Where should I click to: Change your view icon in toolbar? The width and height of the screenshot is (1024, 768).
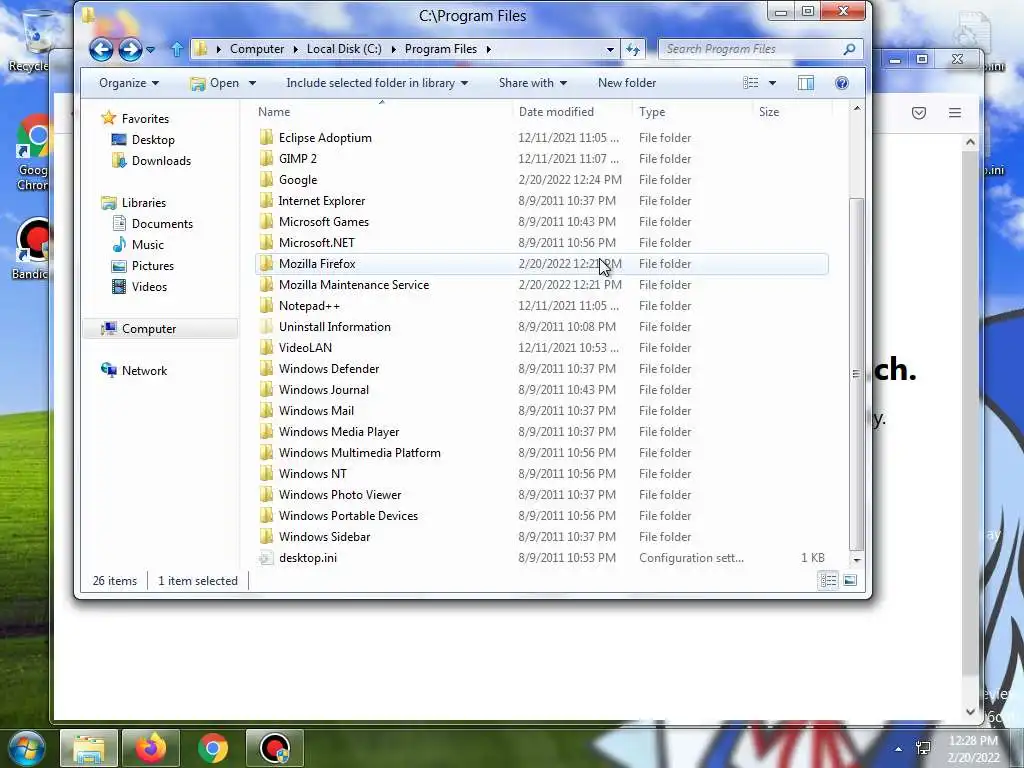[x=751, y=83]
